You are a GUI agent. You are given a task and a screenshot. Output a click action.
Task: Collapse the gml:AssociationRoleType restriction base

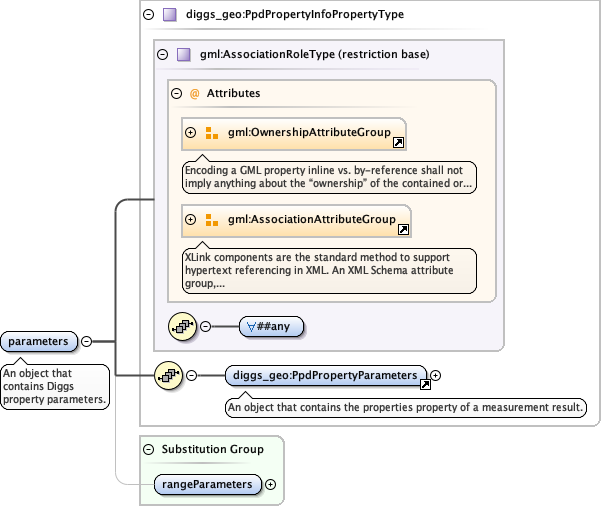(x=163, y=54)
